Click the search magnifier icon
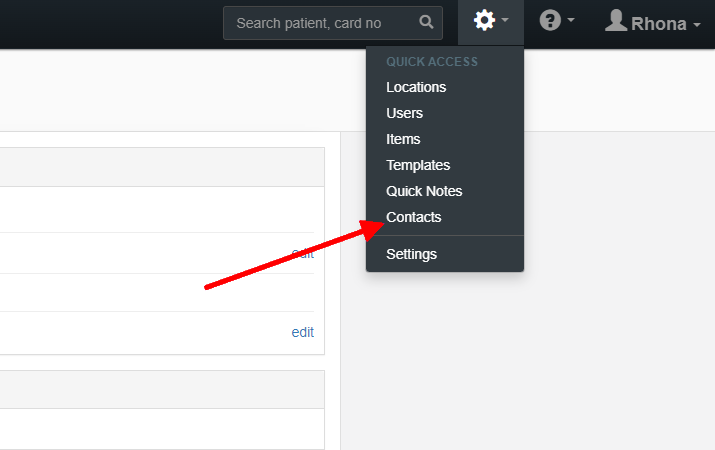The width and height of the screenshot is (715, 450). 426,22
